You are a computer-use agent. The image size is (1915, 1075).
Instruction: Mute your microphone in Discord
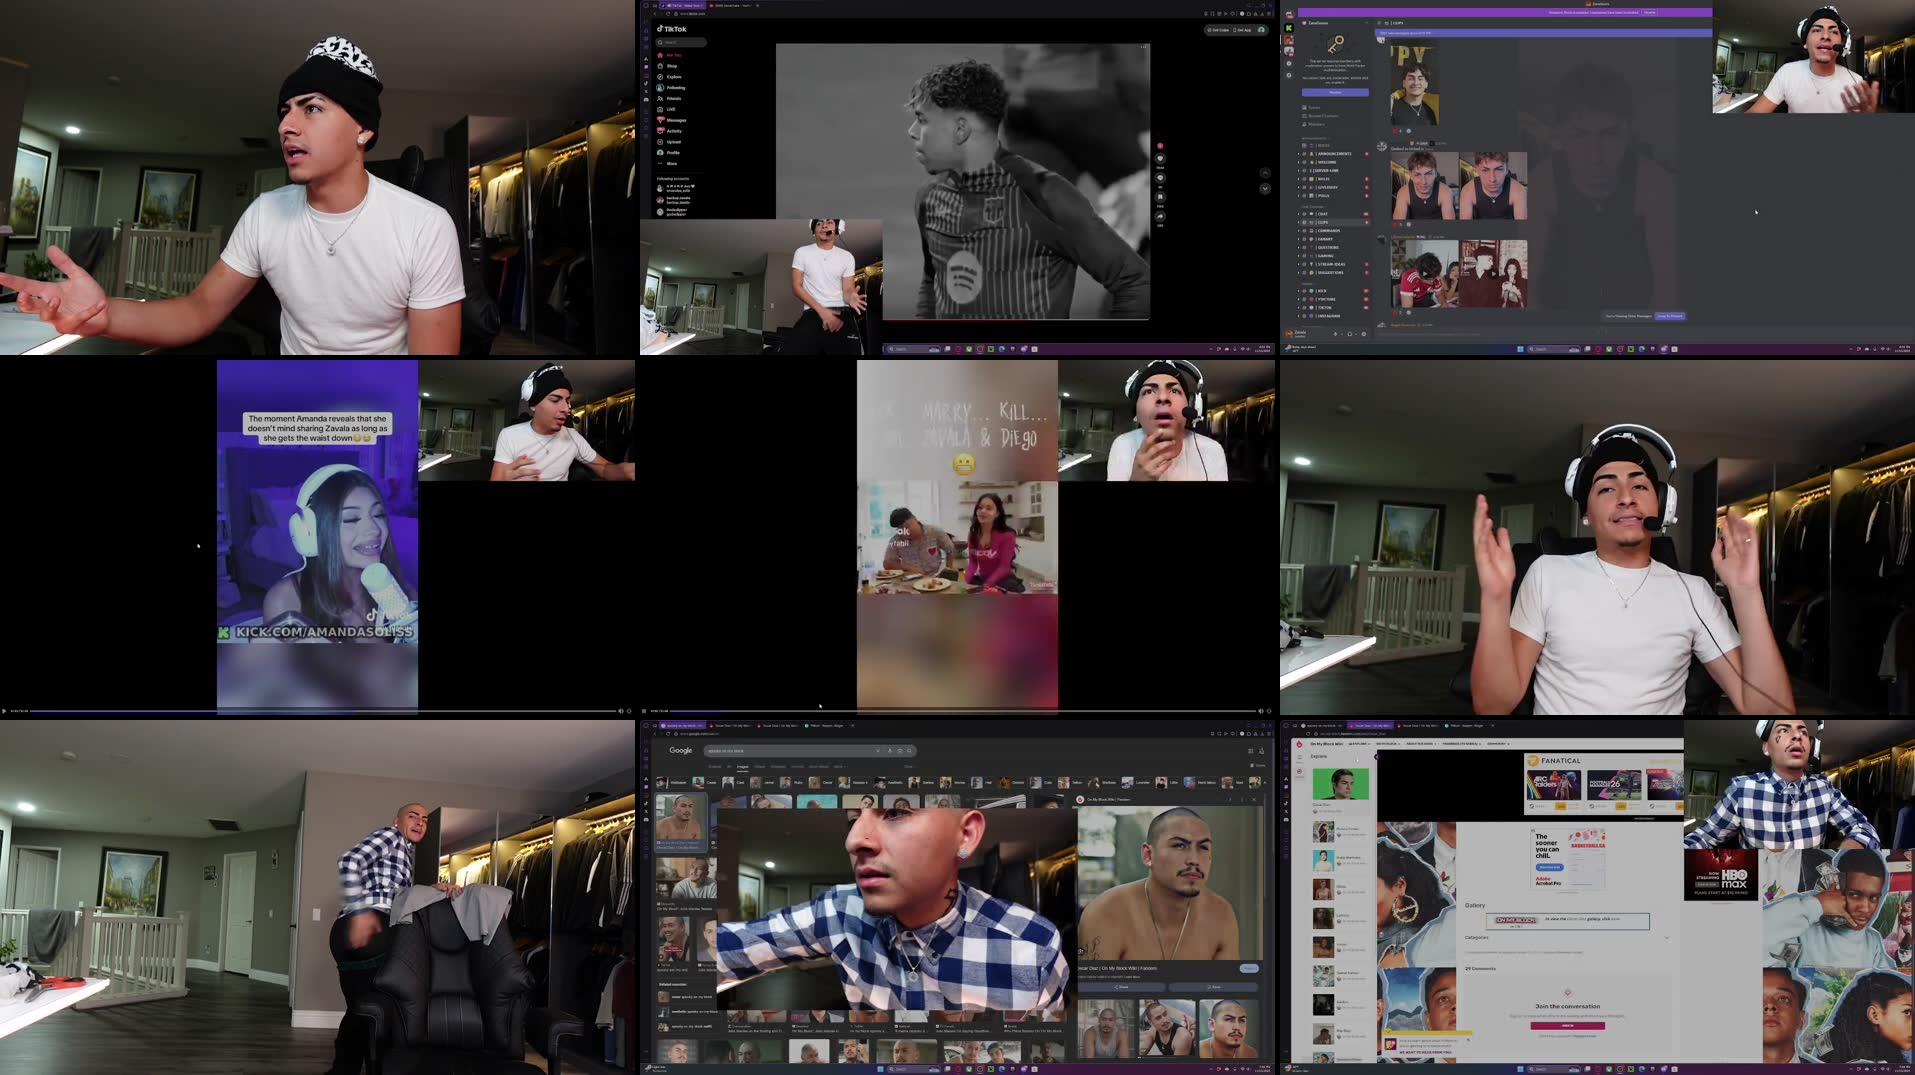(x=1335, y=333)
